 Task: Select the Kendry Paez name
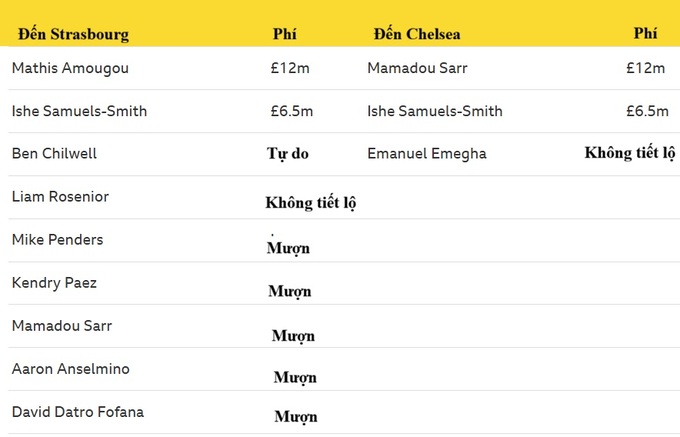click(x=54, y=283)
